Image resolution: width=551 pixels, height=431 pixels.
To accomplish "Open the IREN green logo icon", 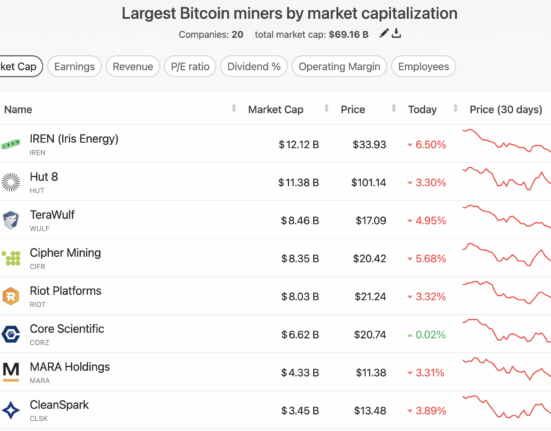I will 11,144.
